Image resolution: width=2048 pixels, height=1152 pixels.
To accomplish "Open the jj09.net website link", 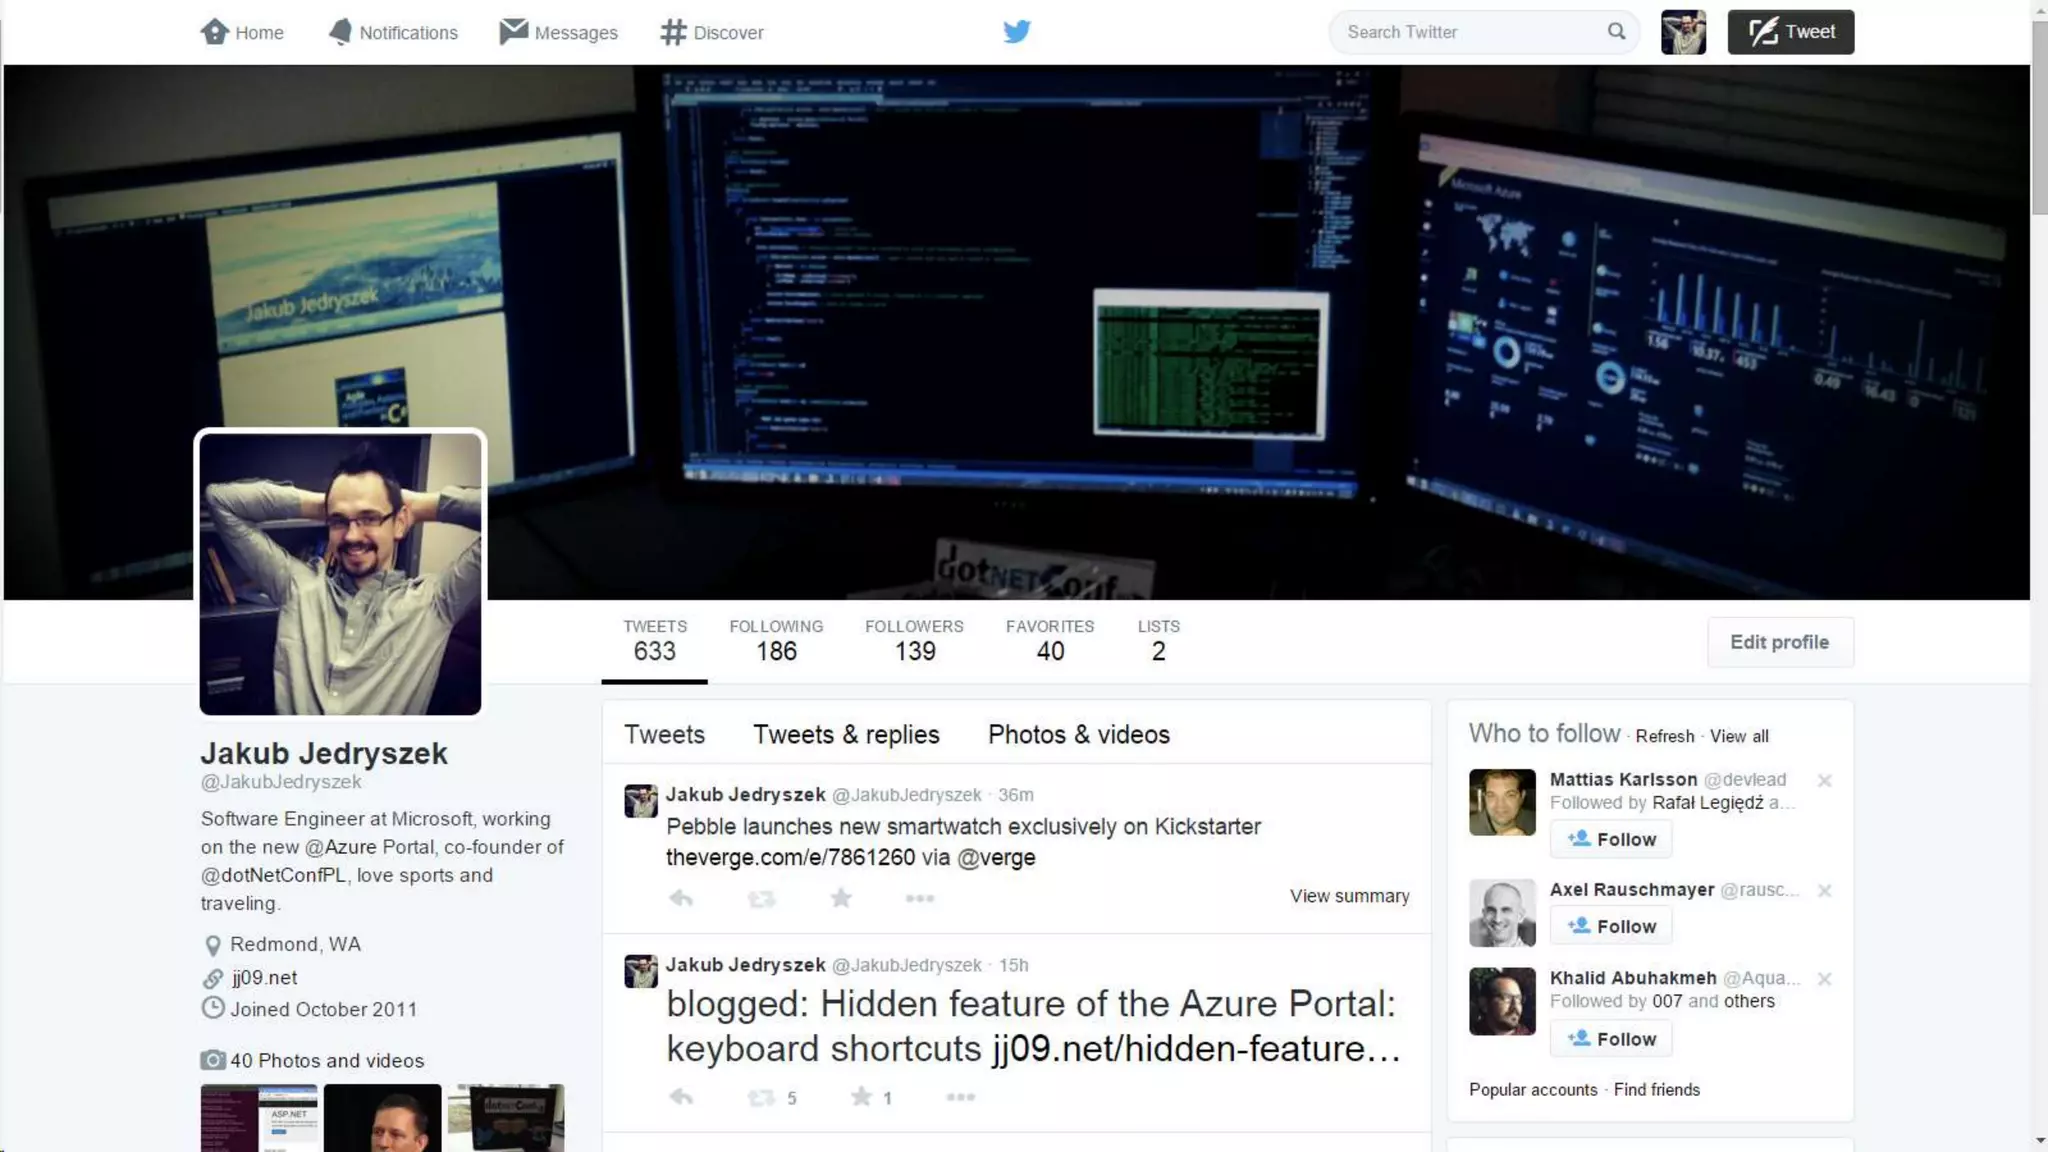I will (x=264, y=977).
